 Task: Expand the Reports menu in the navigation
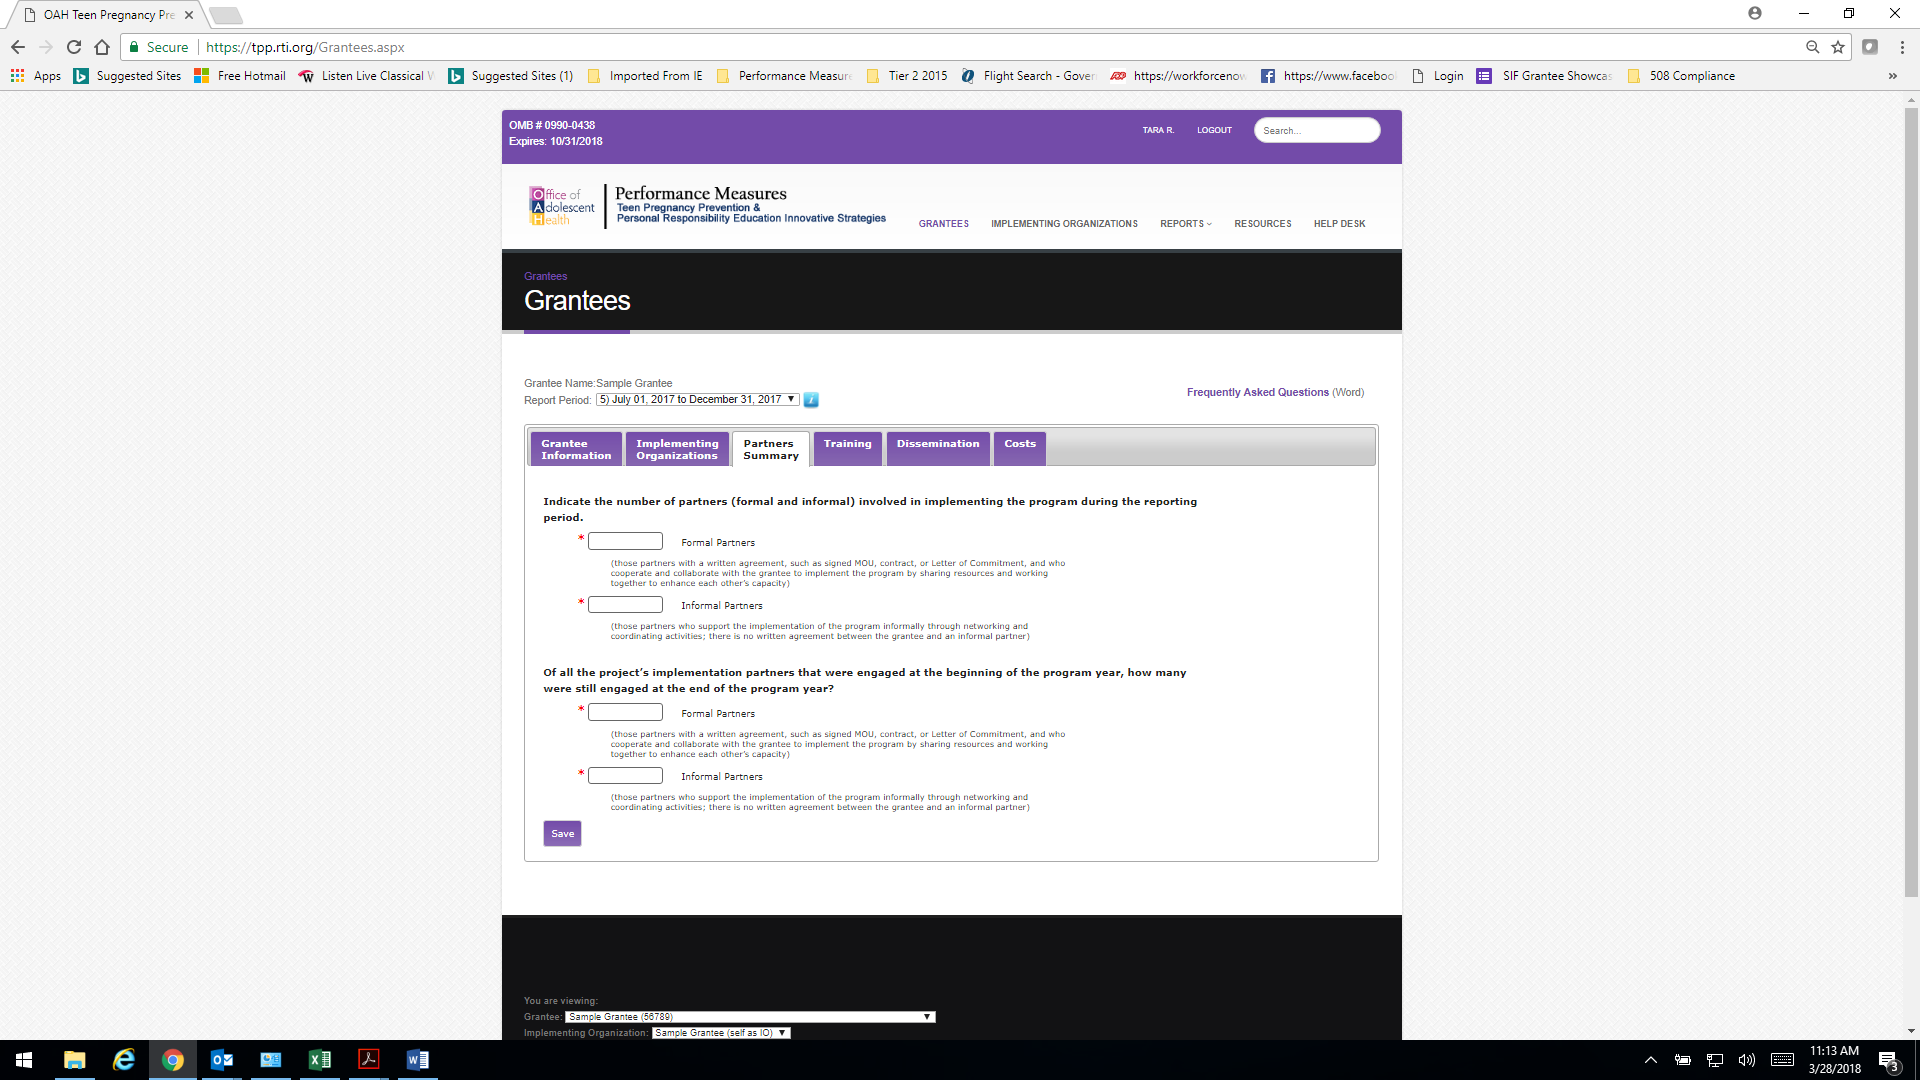1185,224
